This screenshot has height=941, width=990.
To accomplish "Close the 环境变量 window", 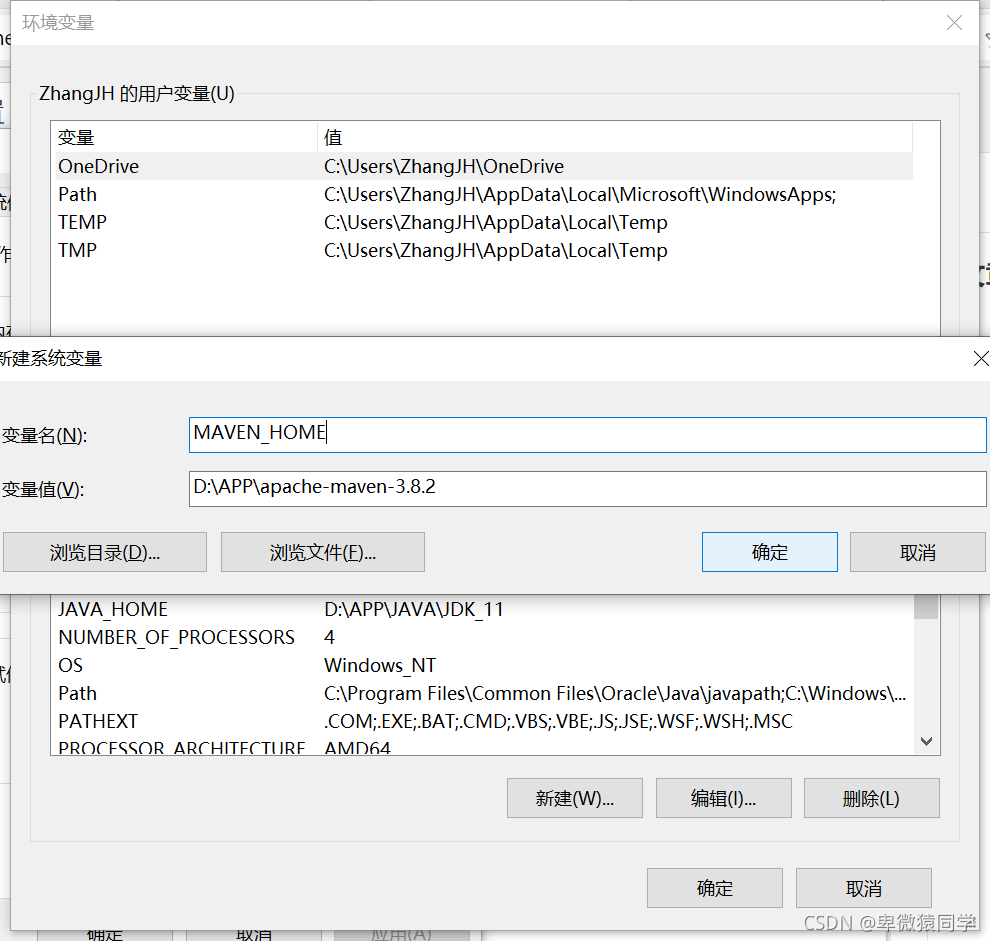I will 954,23.
